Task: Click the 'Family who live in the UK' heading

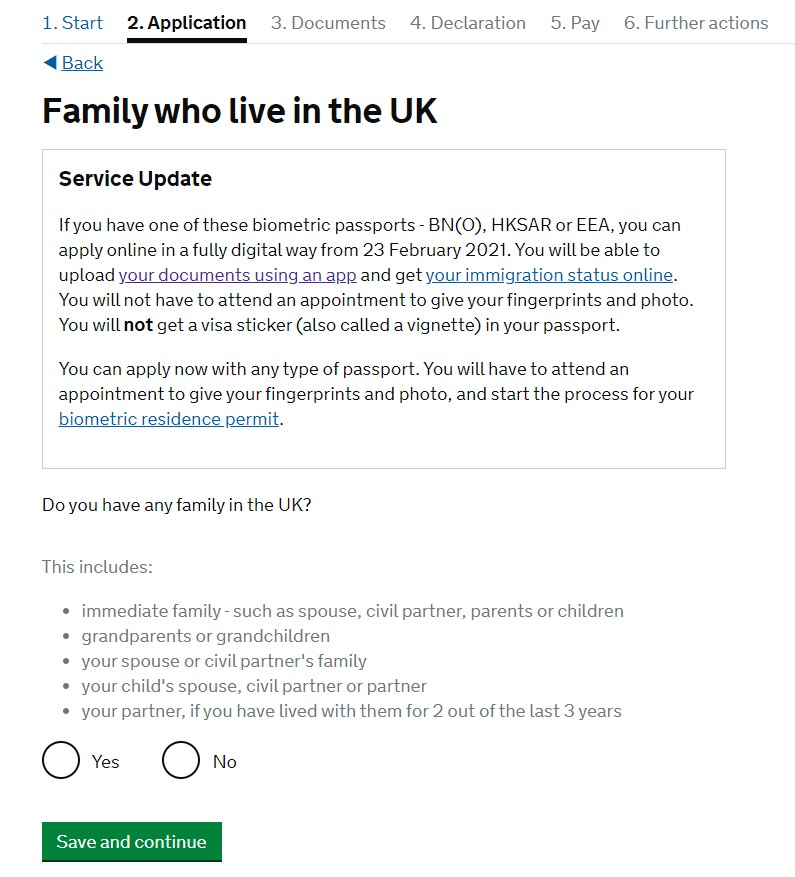Action: 240,111
